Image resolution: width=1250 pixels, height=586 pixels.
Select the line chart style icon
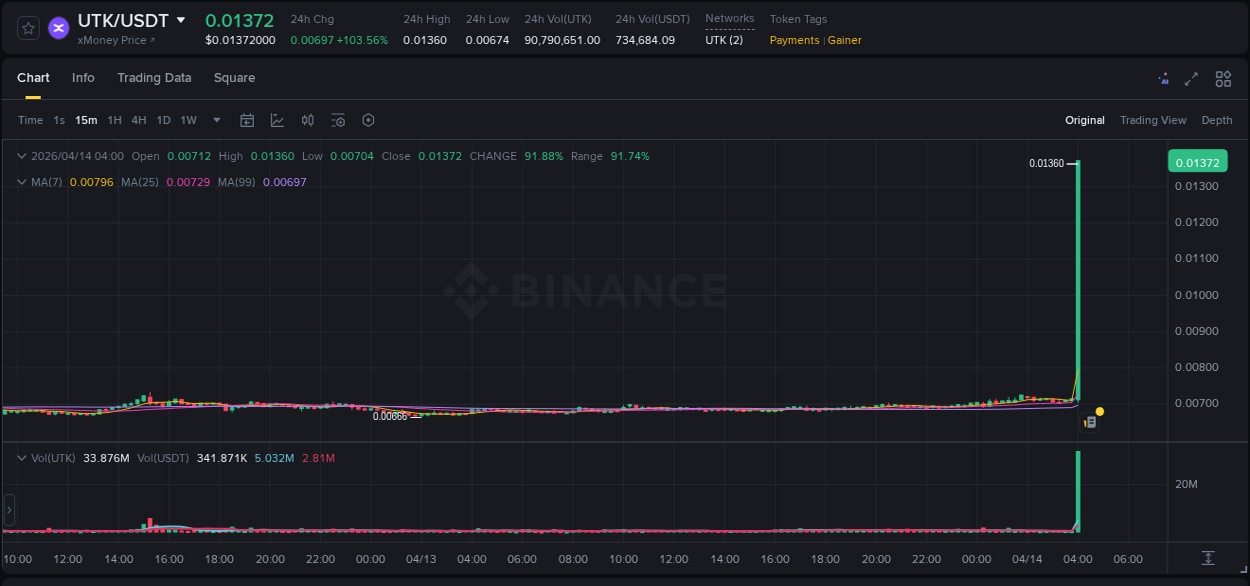[x=276, y=120]
